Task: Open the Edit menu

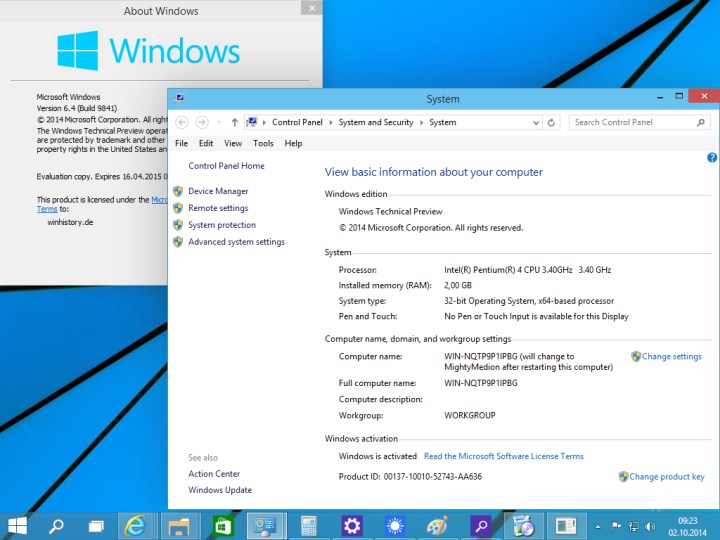Action: coord(206,143)
